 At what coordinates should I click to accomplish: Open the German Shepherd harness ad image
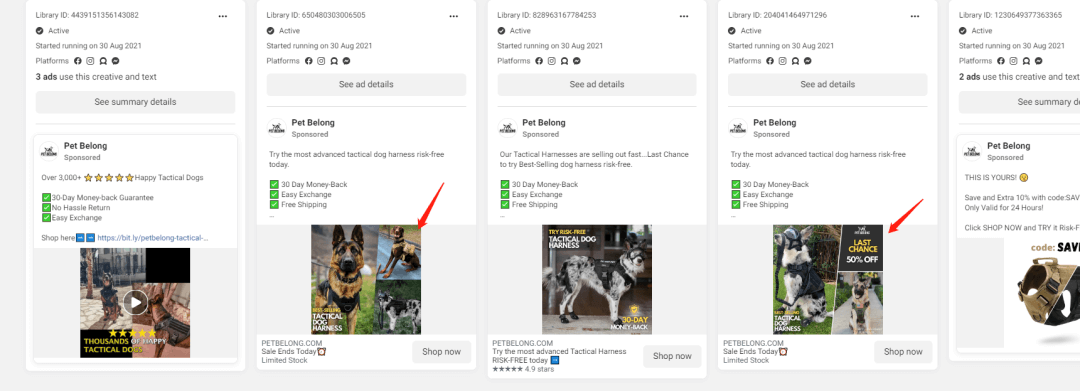(366, 279)
